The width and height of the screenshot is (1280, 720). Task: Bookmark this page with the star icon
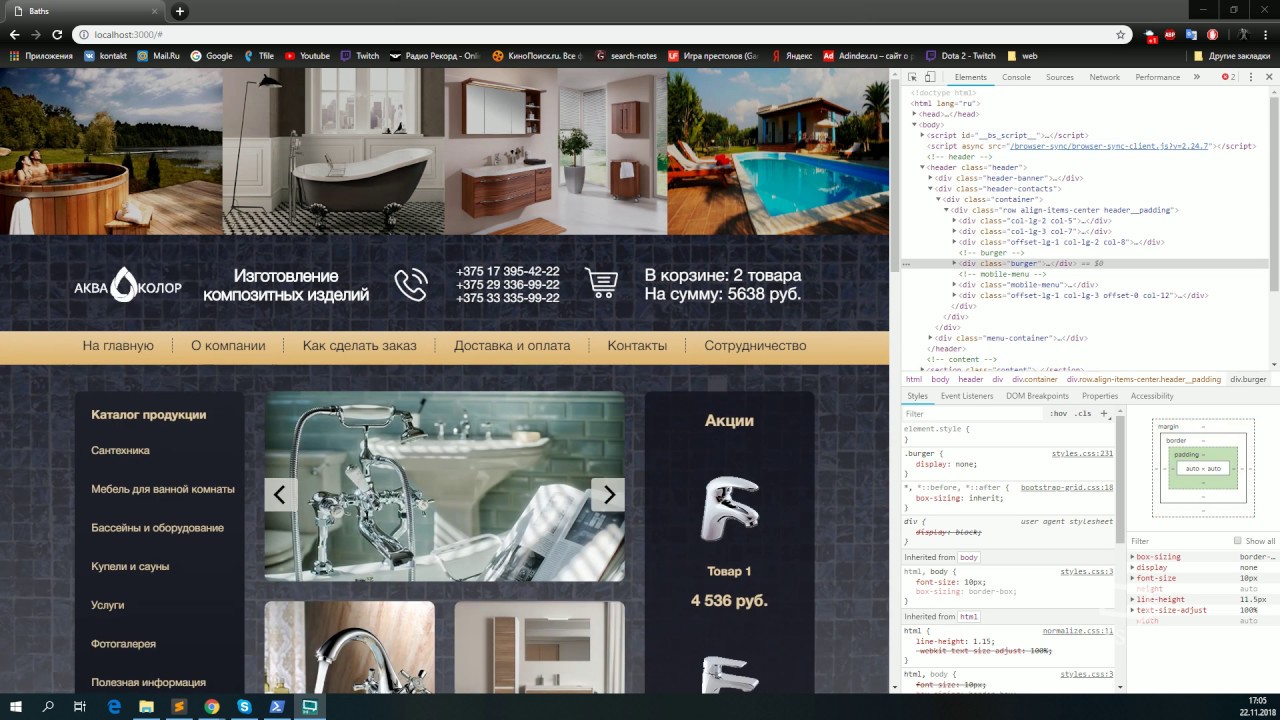tap(1121, 34)
